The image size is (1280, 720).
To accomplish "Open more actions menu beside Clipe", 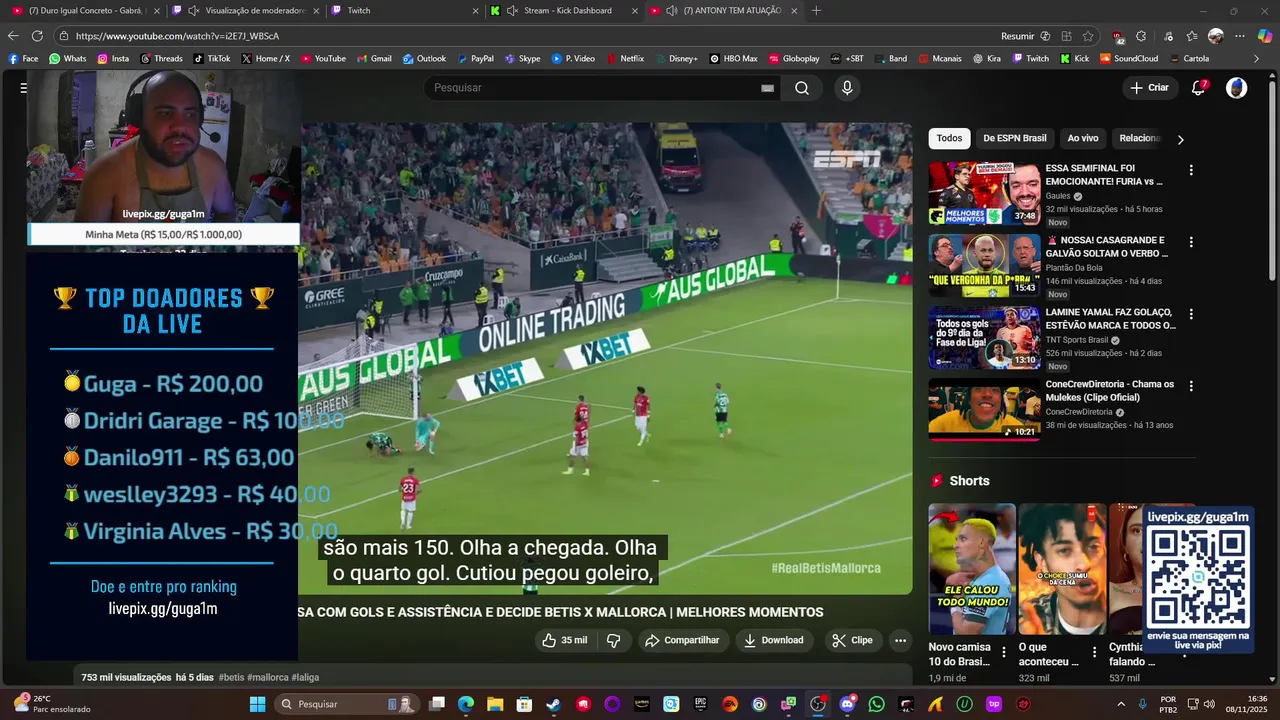I will [x=900, y=640].
